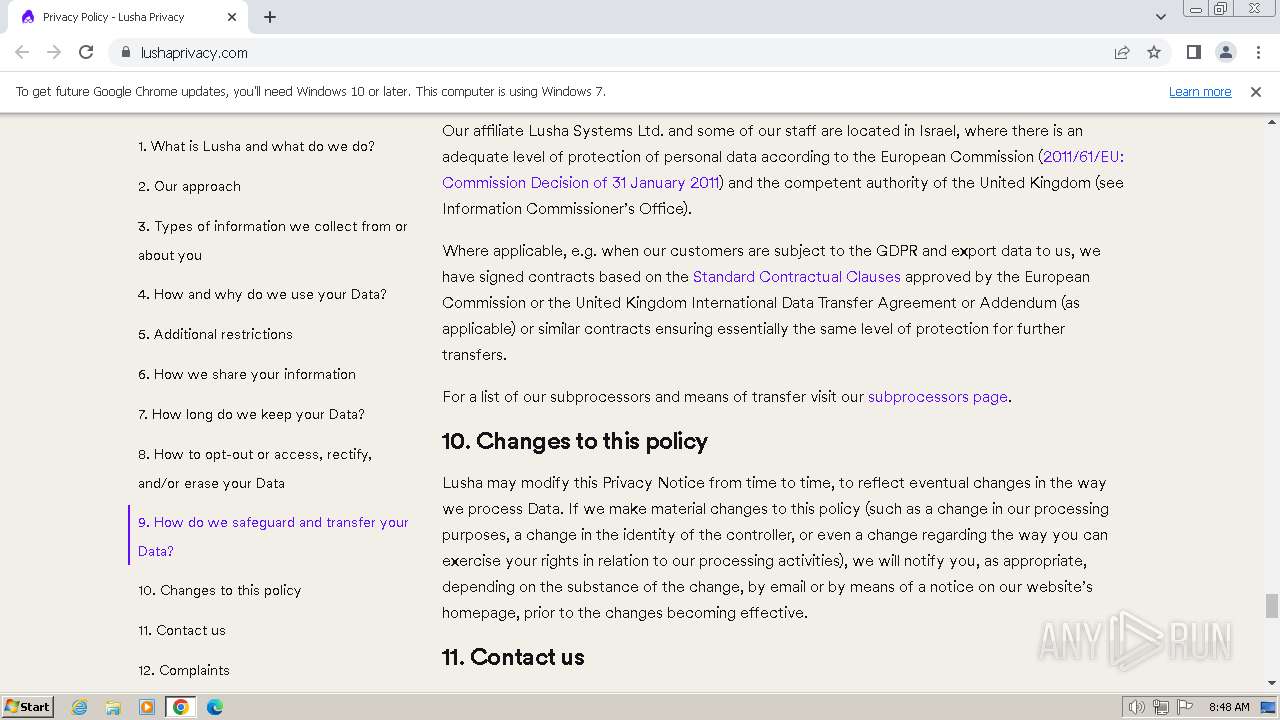Bookmark this page with star icon
This screenshot has width=1280, height=720.
point(1154,53)
